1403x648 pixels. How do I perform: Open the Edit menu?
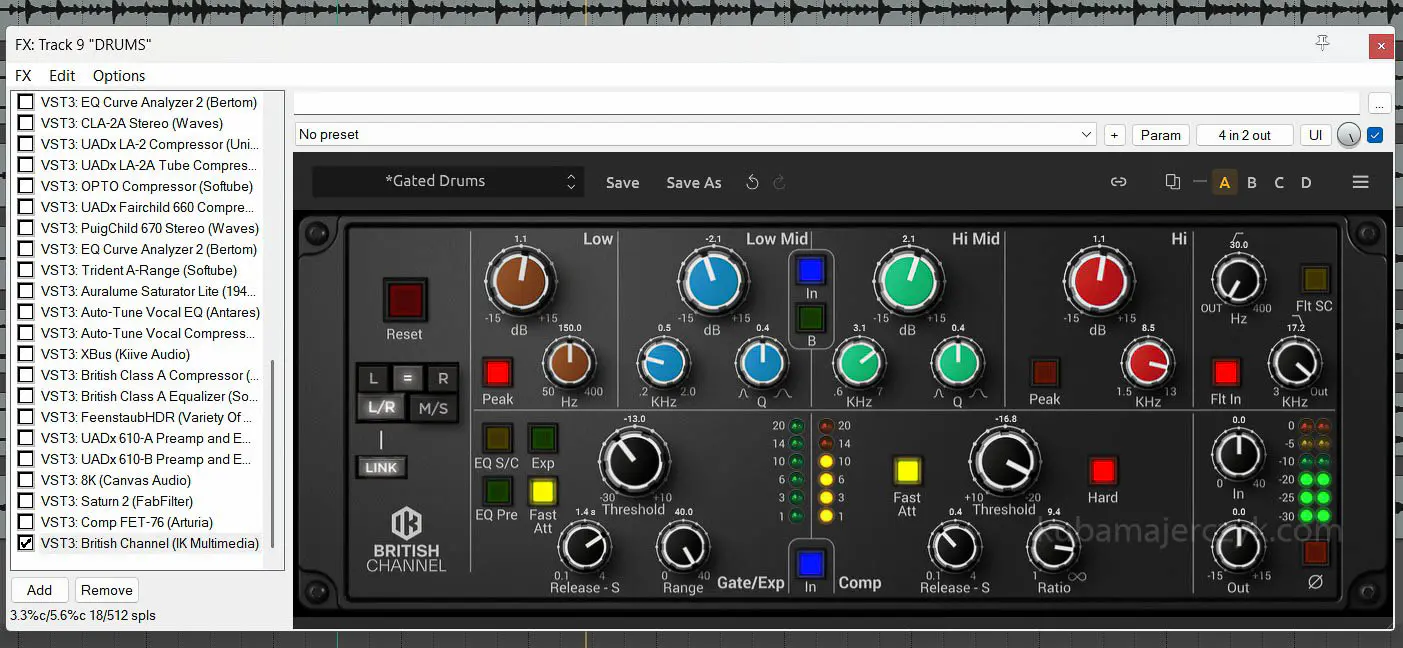62,76
